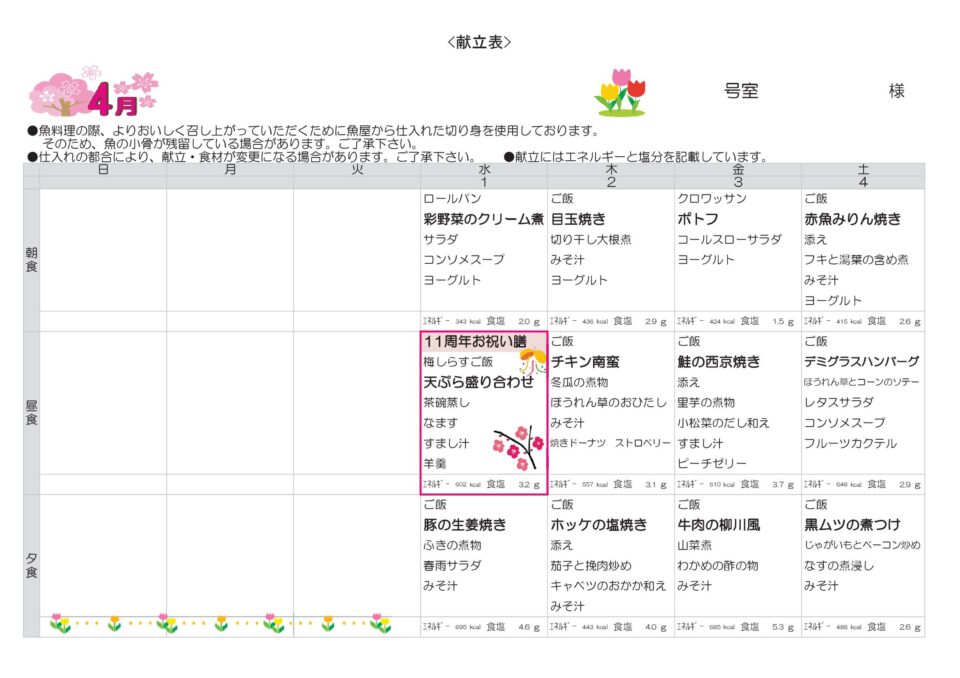Click the tulip border under Tuesday's dinner column
This screenshot has height=678, width=960.
[x=356, y=624]
